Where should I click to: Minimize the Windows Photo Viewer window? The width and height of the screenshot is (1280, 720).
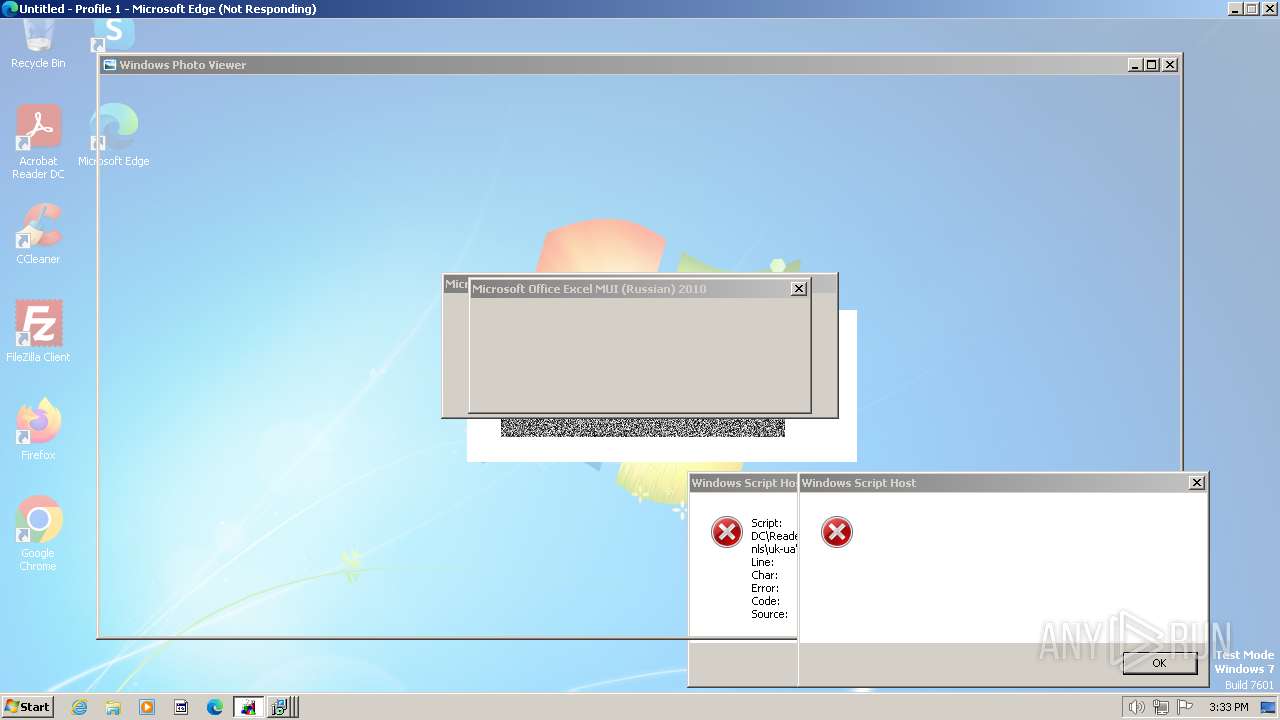click(1135, 65)
